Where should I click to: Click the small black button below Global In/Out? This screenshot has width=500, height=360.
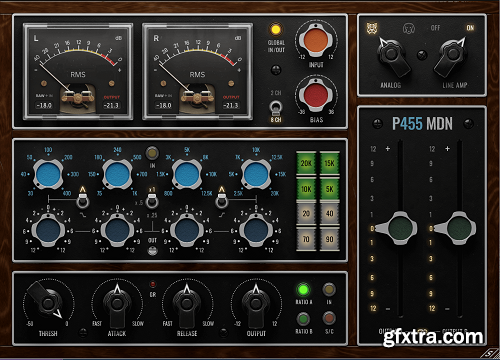(x=276, y=70)
